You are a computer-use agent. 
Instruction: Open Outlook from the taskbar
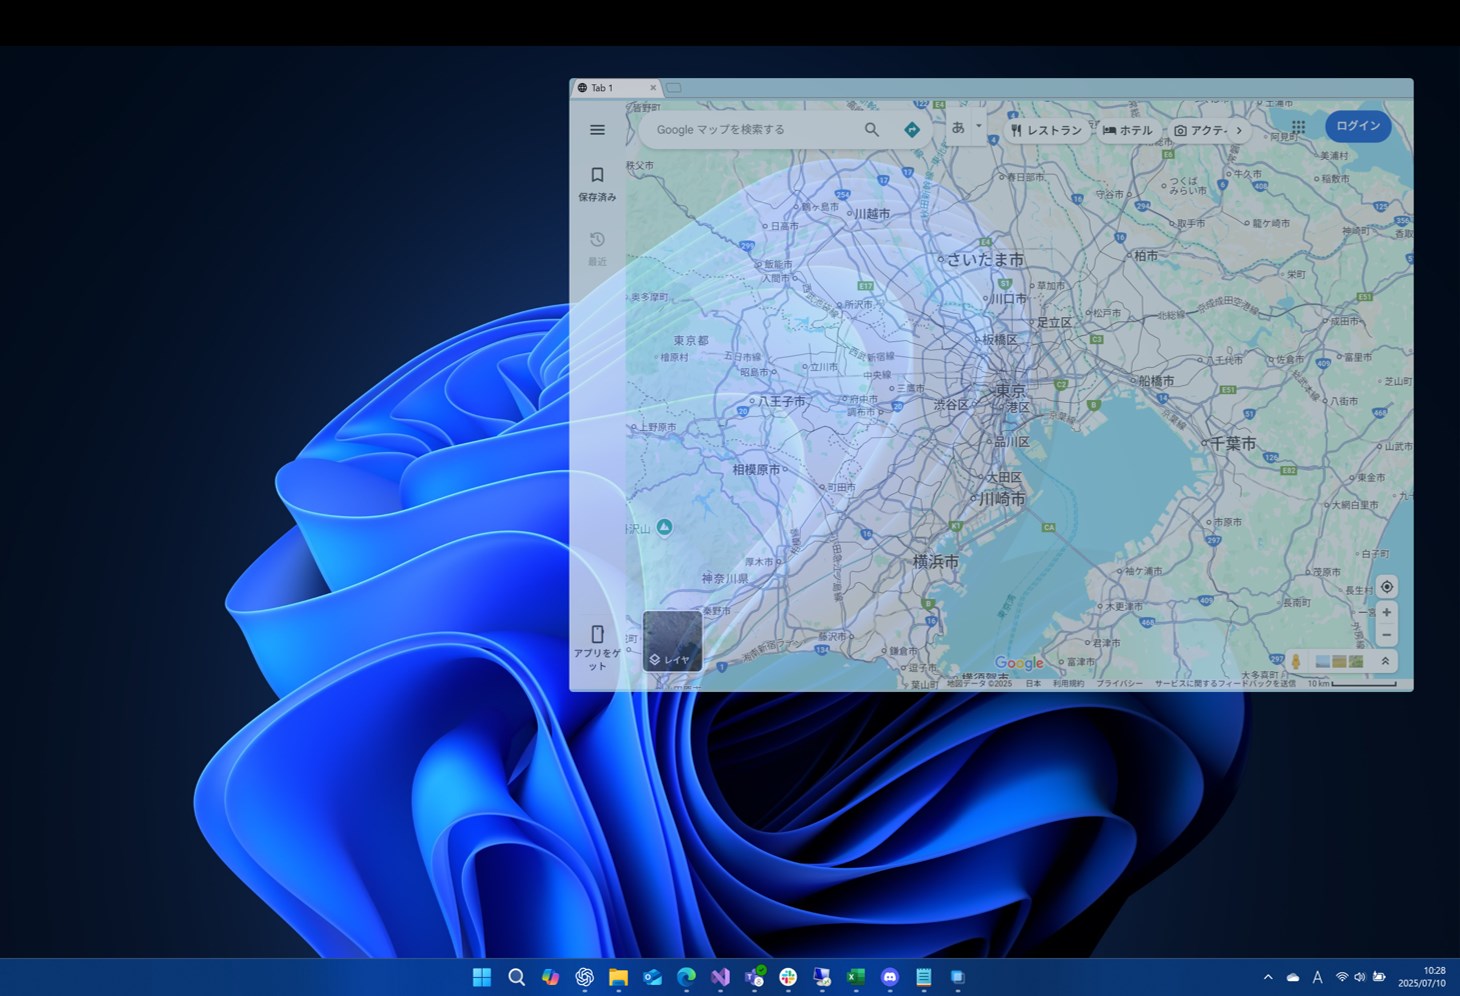pyautogui.click(x=652, y=977)
